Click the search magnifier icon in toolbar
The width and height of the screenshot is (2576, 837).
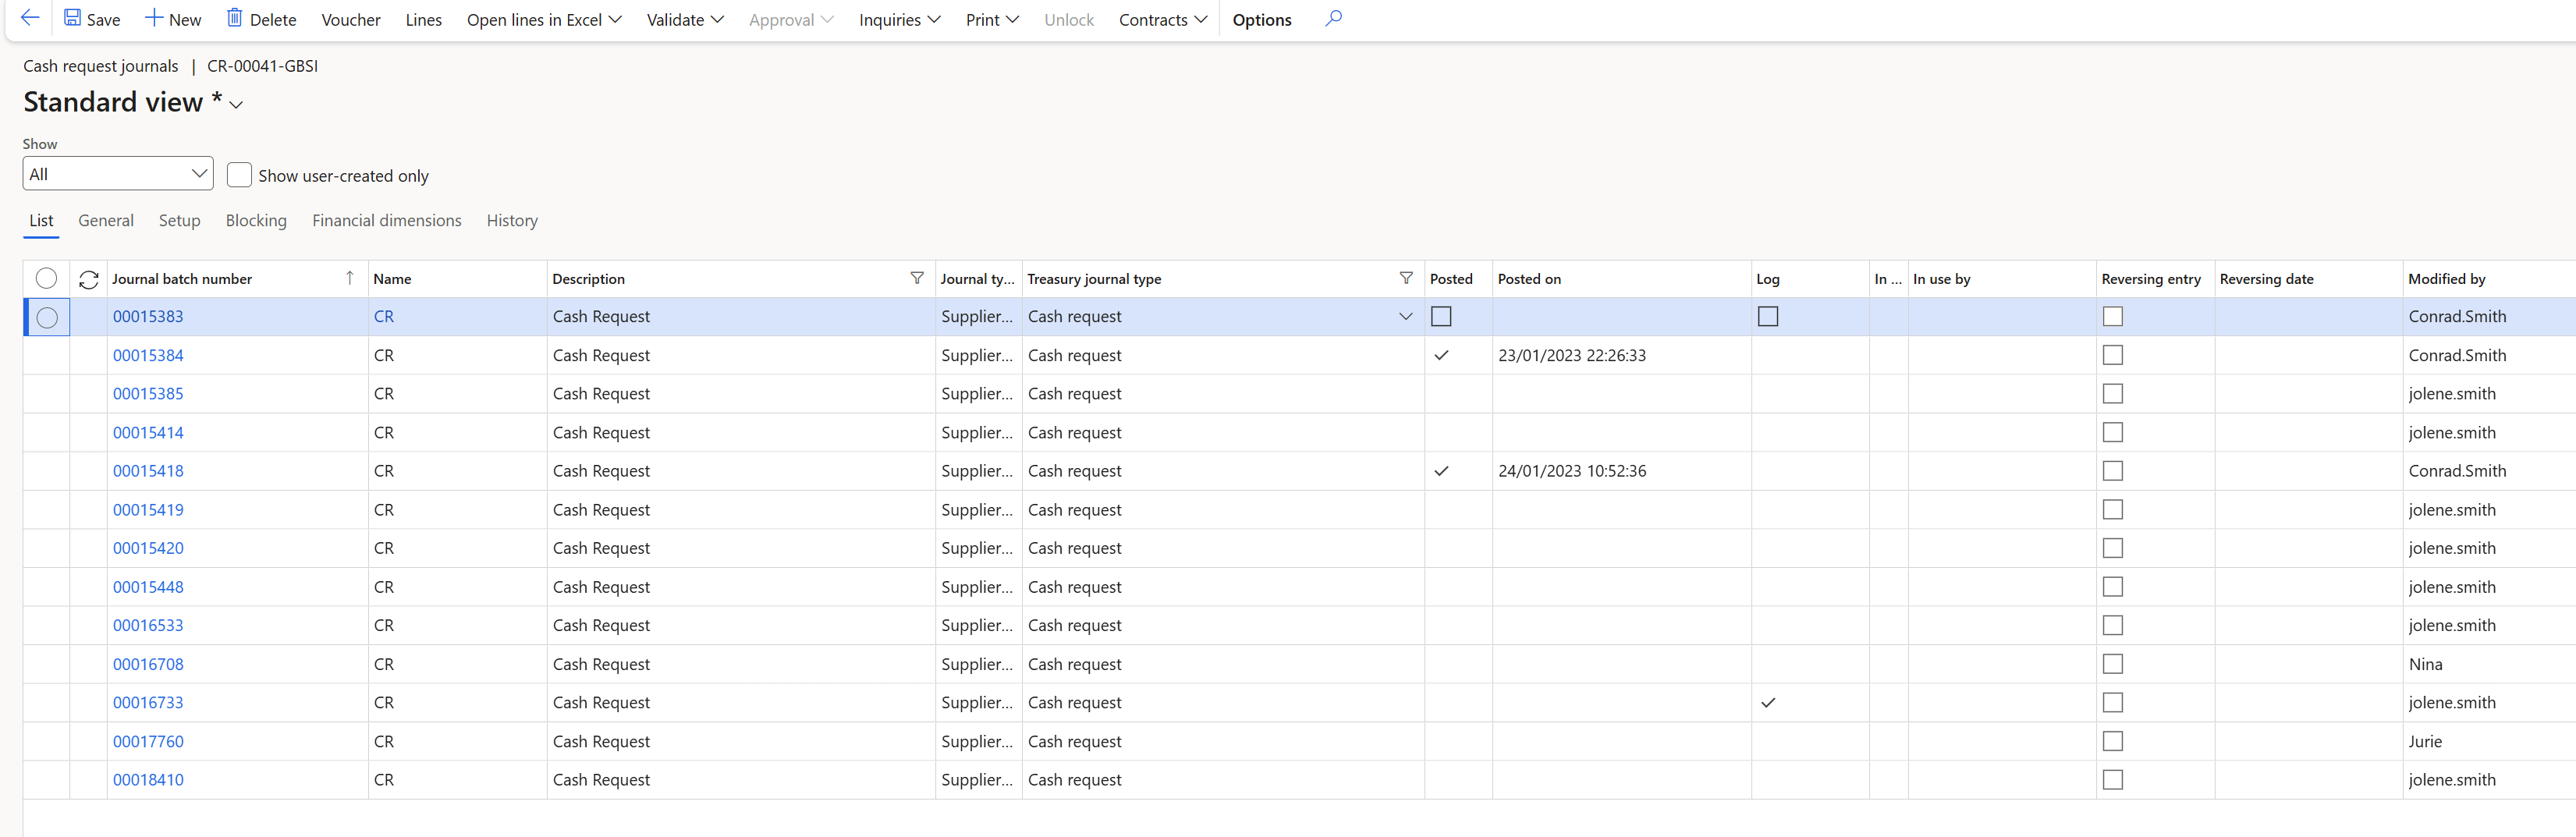[1333, 18]
